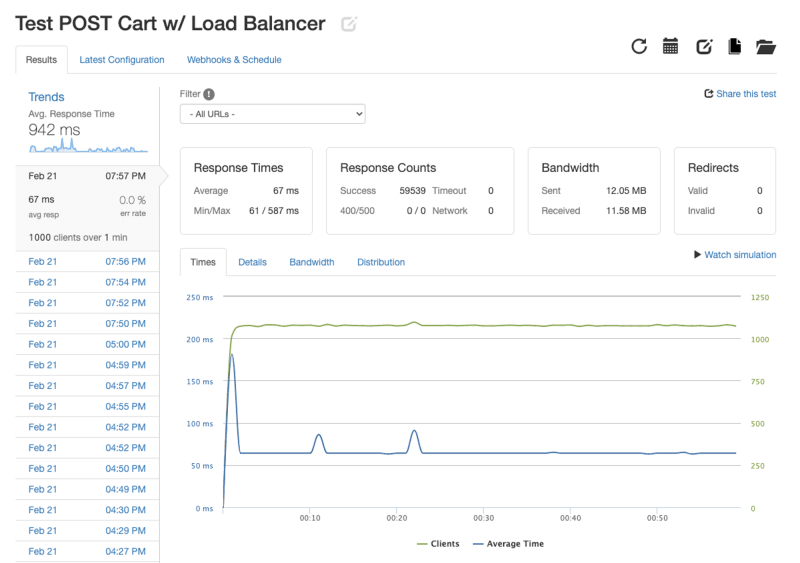Toggle the Clients legend series
The height and width of the screenshot is (563, 800).
click(x=438, y=544)
